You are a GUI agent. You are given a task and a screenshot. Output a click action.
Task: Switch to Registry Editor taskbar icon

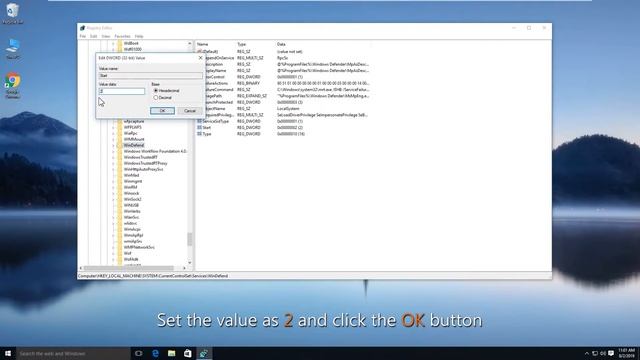coord(204,353)
